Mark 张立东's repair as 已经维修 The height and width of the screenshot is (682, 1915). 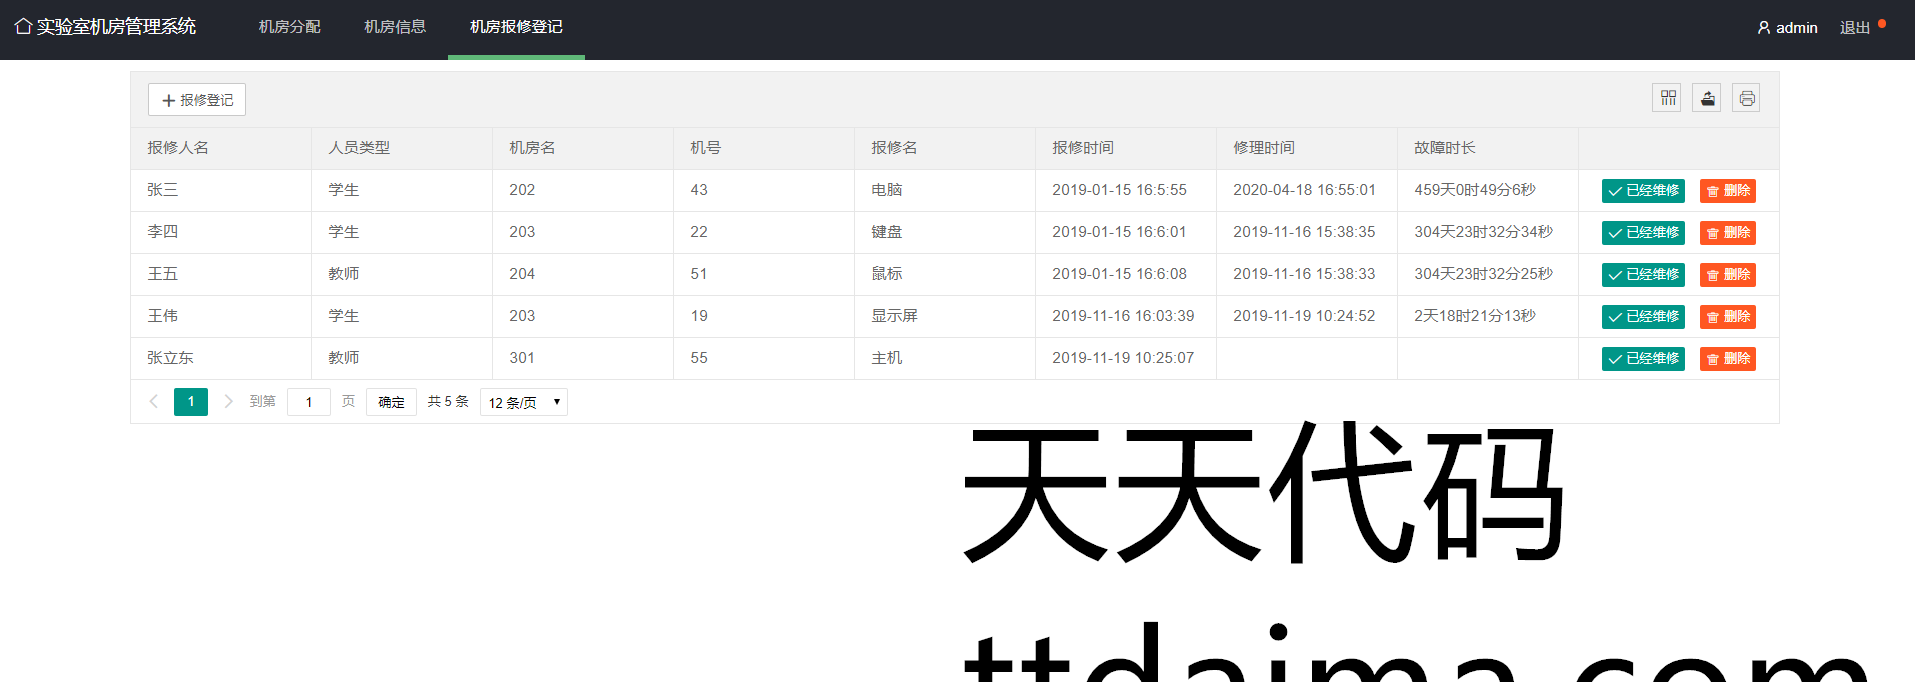coord(1643,359)
